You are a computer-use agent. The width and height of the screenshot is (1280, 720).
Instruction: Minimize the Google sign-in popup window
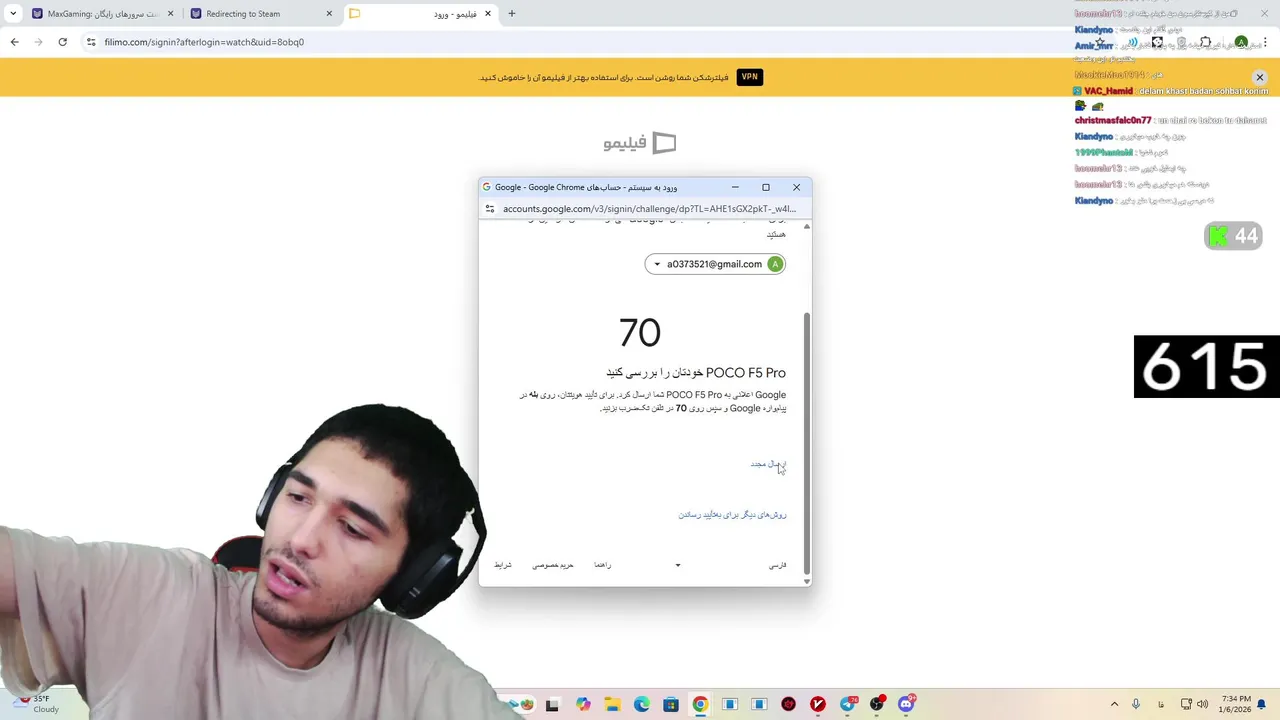point(735,187)
